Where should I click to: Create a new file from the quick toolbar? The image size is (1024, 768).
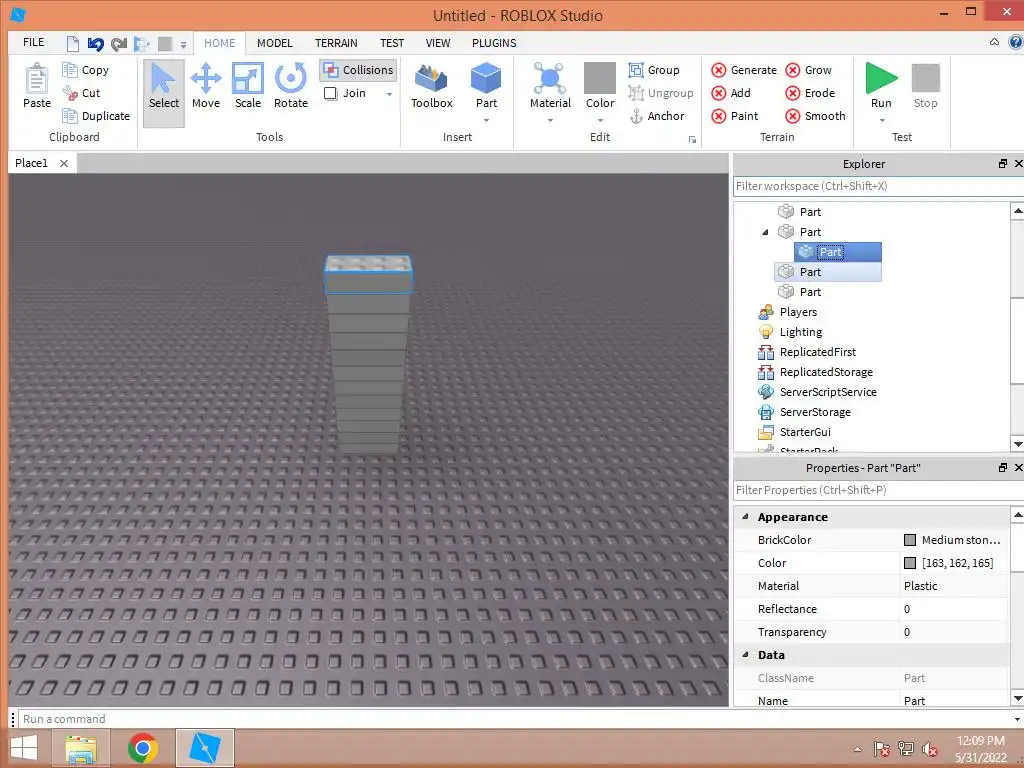point(72,44)
